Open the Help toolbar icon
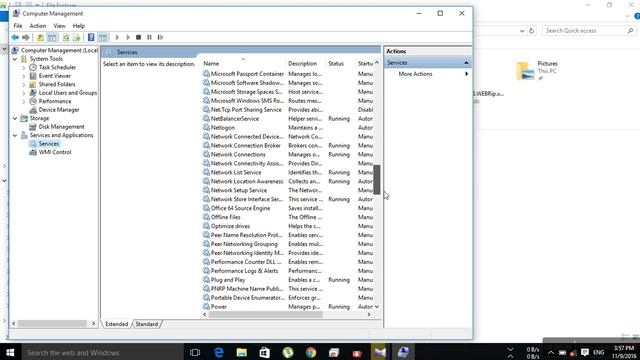This screenshot has width=640, height=360. point(91,38)
